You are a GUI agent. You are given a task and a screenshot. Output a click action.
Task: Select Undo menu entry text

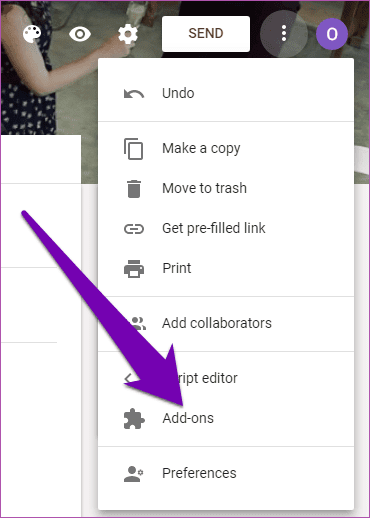coord(178,93)
